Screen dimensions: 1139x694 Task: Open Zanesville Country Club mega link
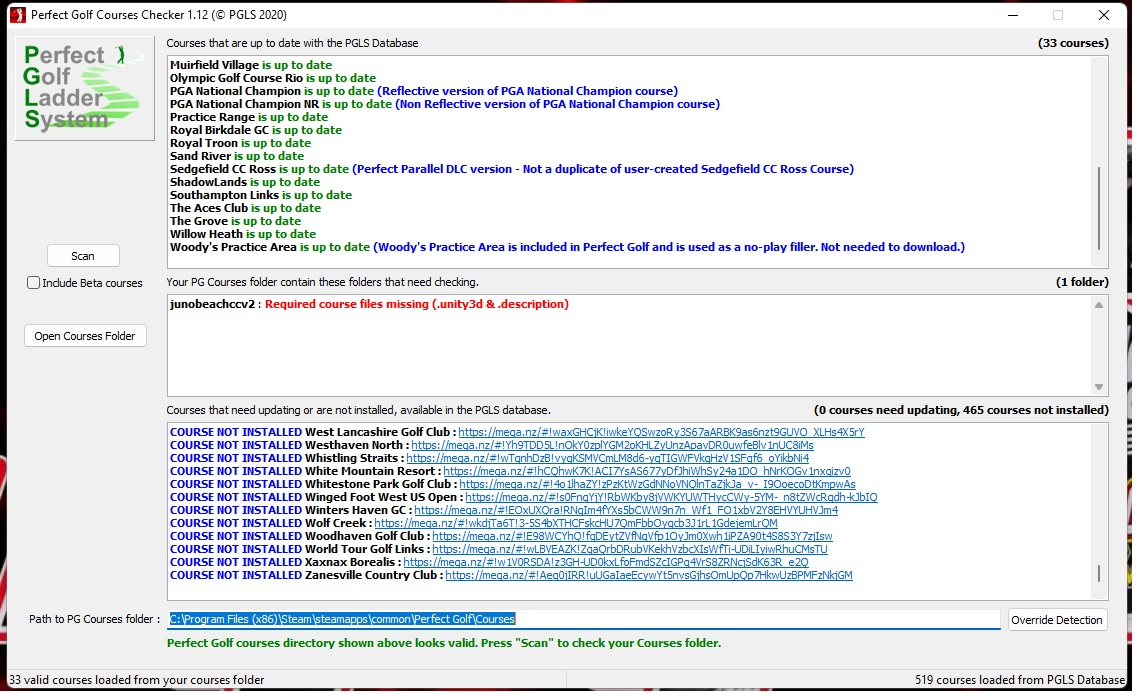(648, 575)
